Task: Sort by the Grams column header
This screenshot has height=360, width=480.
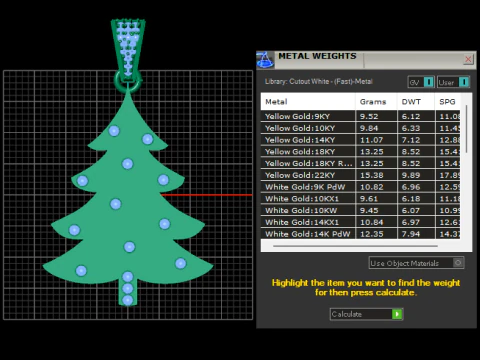Action: (376, 102)
